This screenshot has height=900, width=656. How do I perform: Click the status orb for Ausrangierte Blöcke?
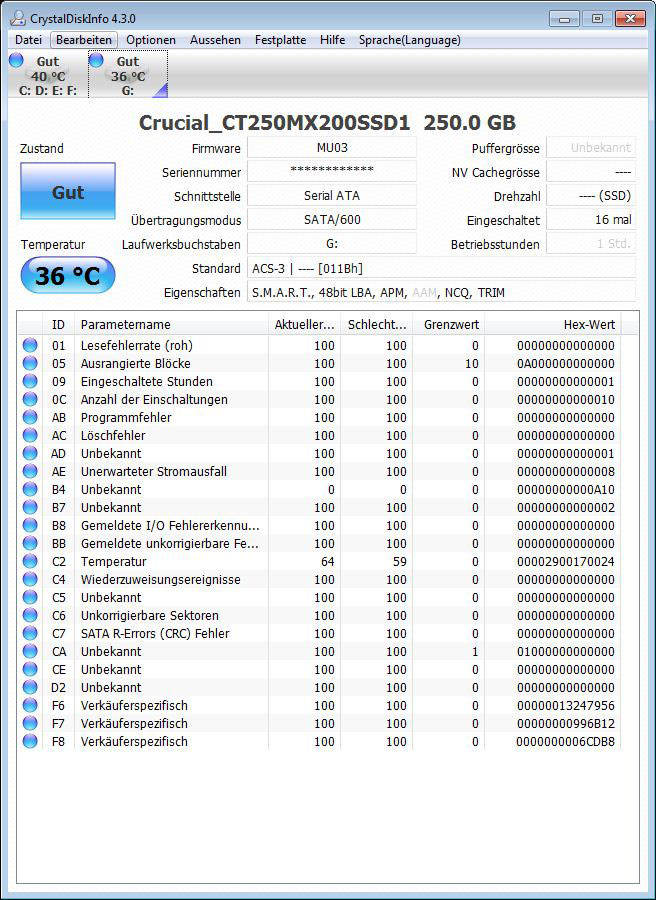click(x=30, y=363)
